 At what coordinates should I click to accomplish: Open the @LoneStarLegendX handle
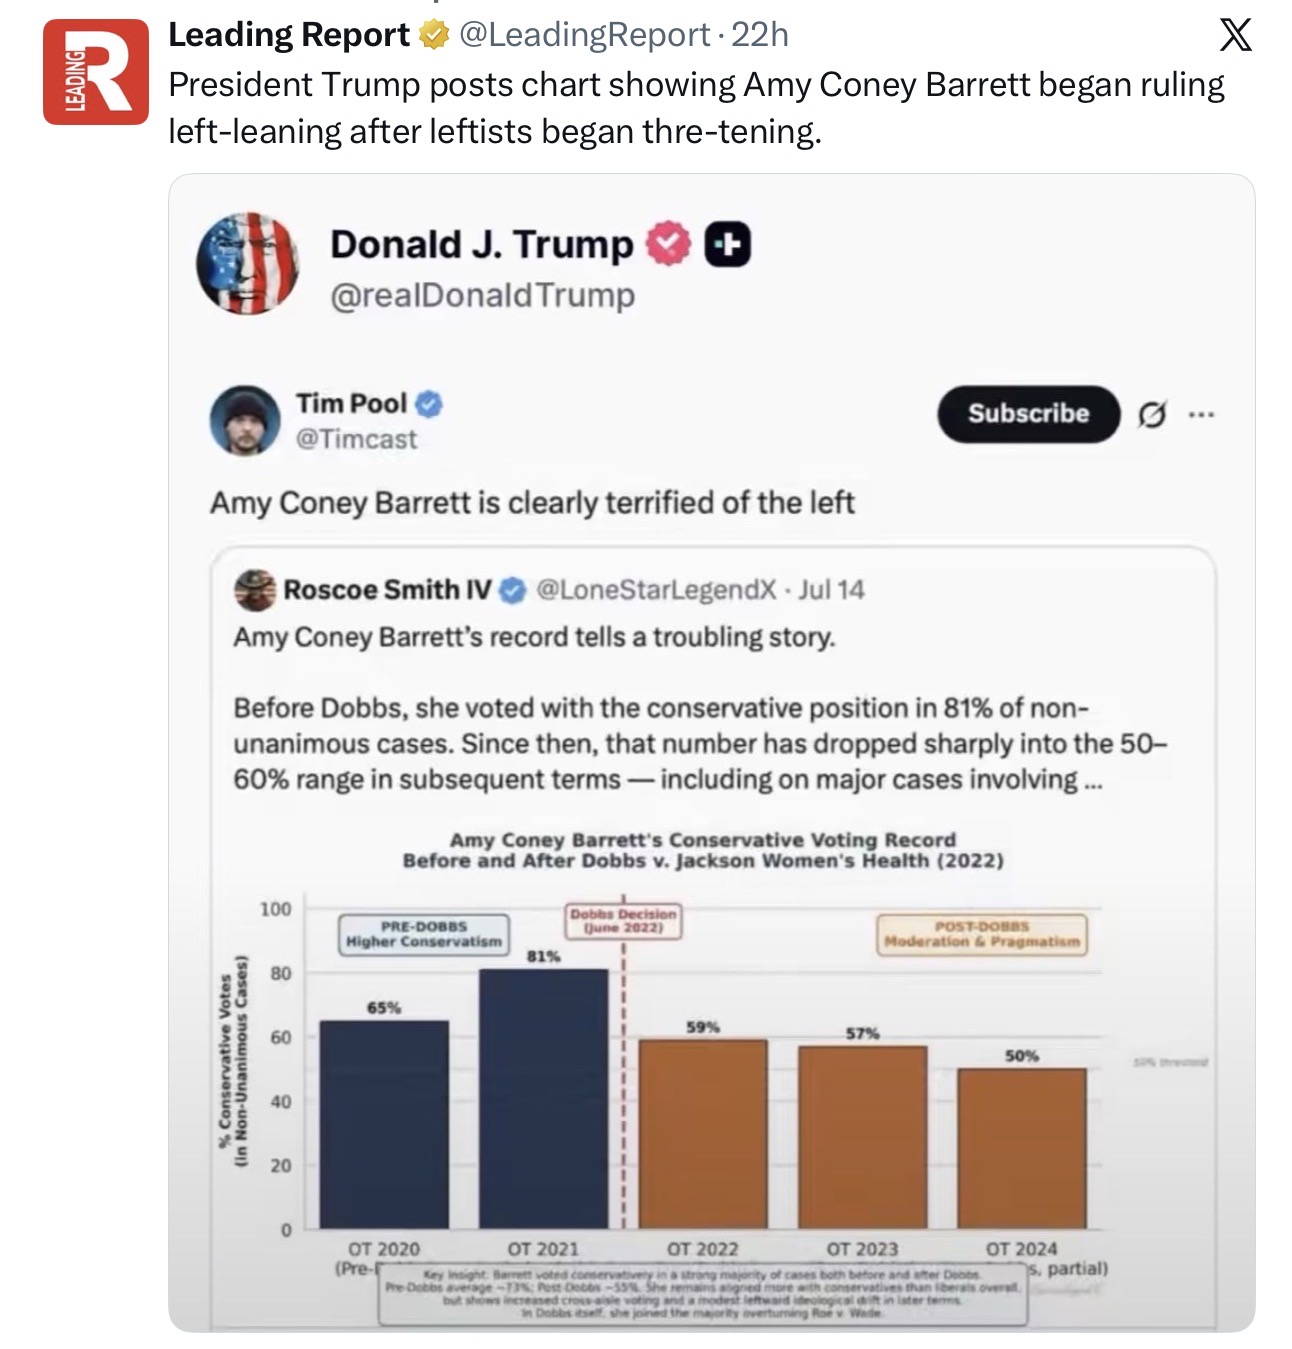click(657, 590)
